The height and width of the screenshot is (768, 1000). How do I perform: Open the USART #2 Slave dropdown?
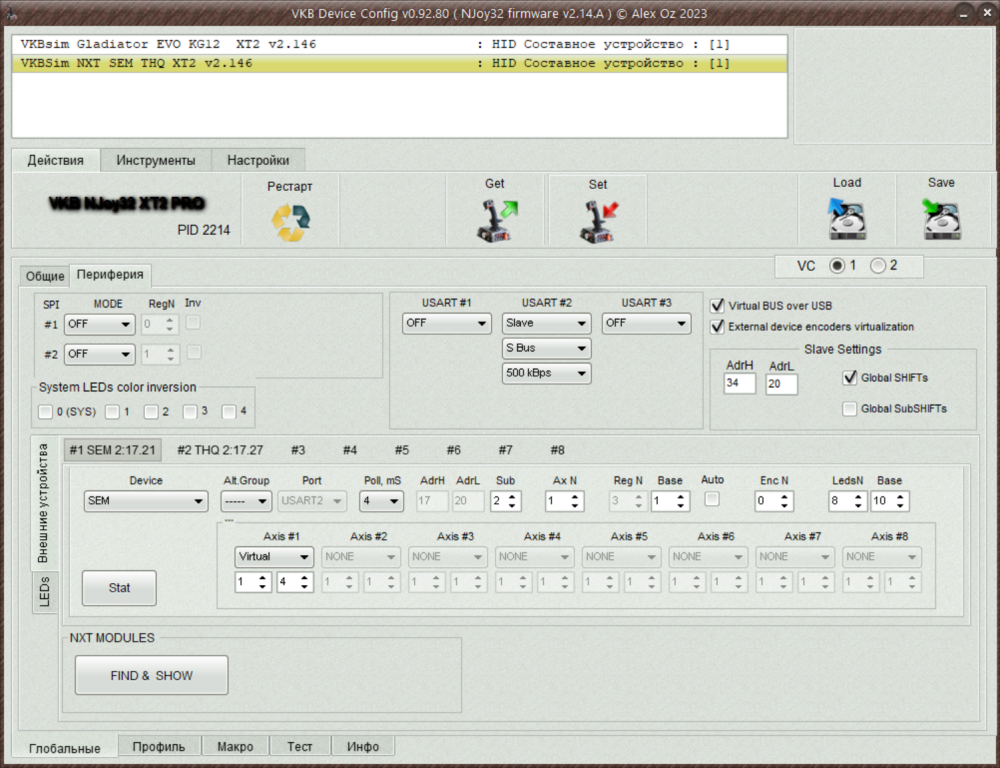(546, 324)
